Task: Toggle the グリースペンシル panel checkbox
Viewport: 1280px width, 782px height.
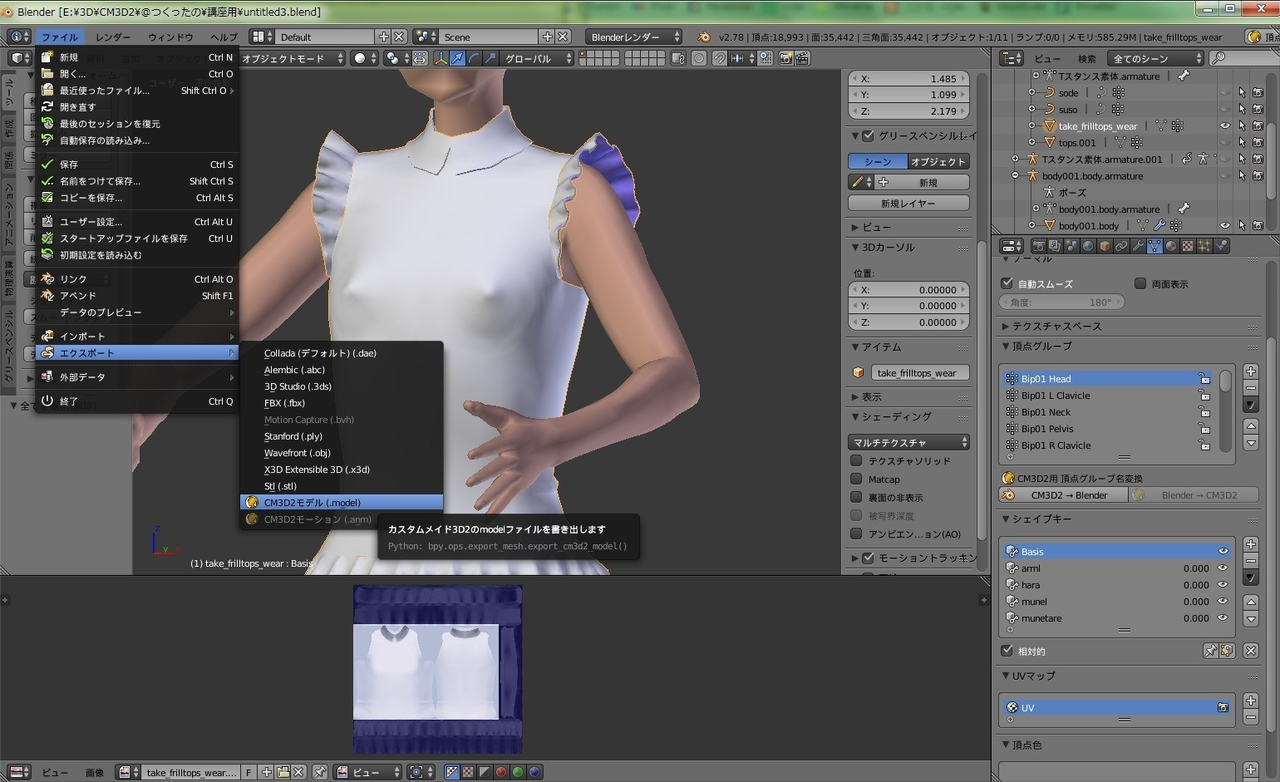Action: click(x=868, y=136)
